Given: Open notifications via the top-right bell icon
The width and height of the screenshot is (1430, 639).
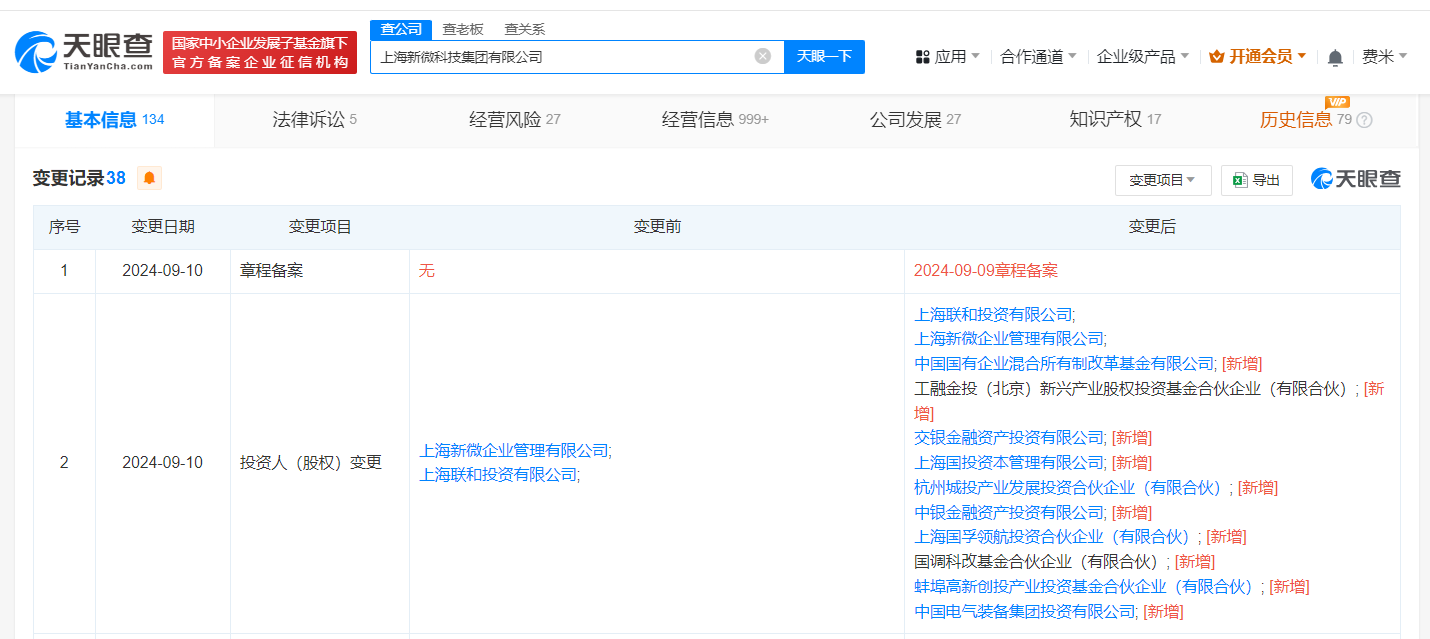Looking at the screenshot, I should point(1335,57).
